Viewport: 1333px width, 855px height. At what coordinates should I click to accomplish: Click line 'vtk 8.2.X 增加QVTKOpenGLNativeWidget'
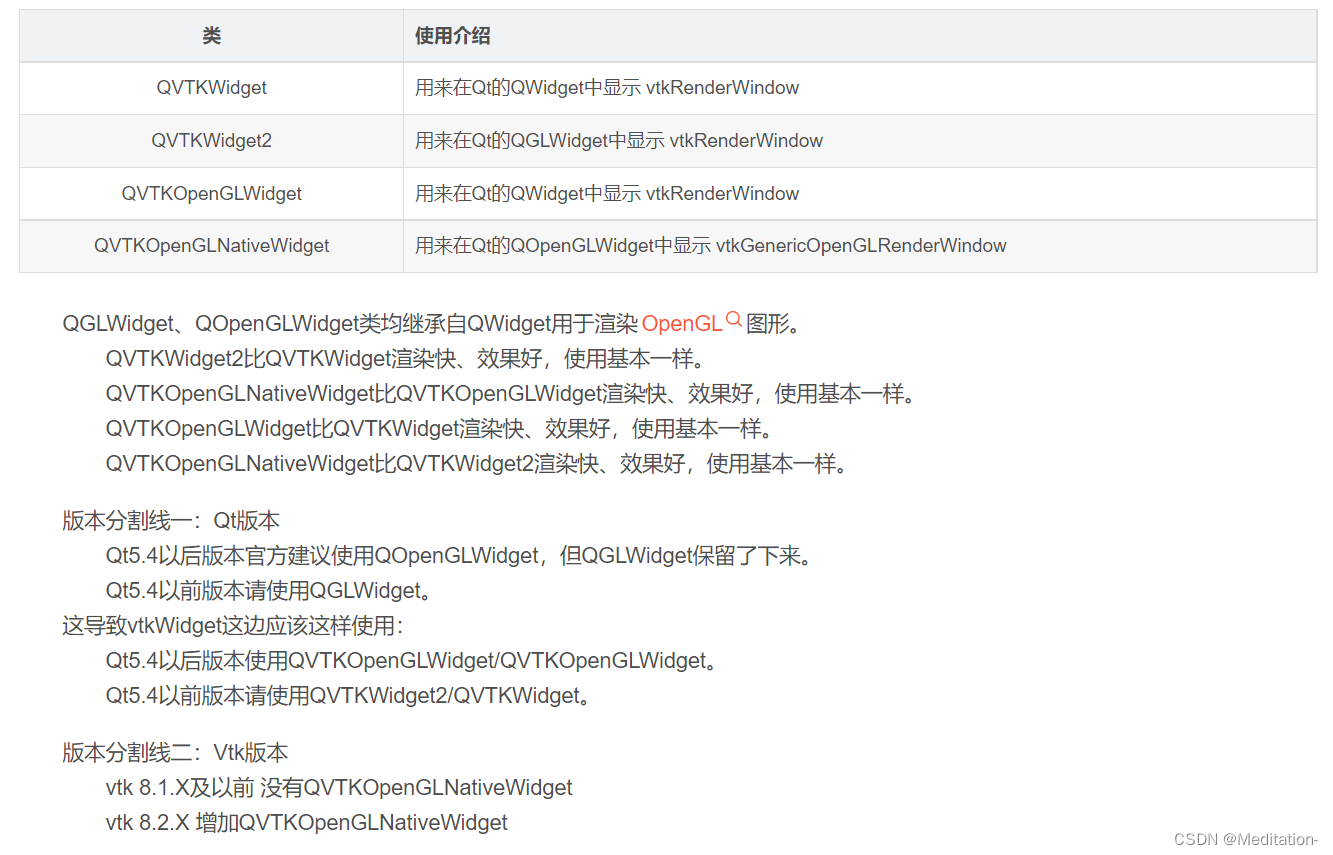click(x=307, y=823)
